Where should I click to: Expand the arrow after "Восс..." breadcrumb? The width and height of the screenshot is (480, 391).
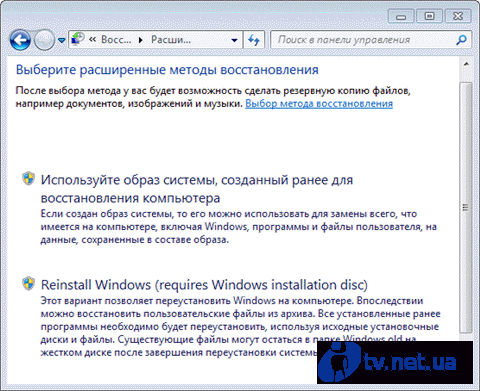141,40
